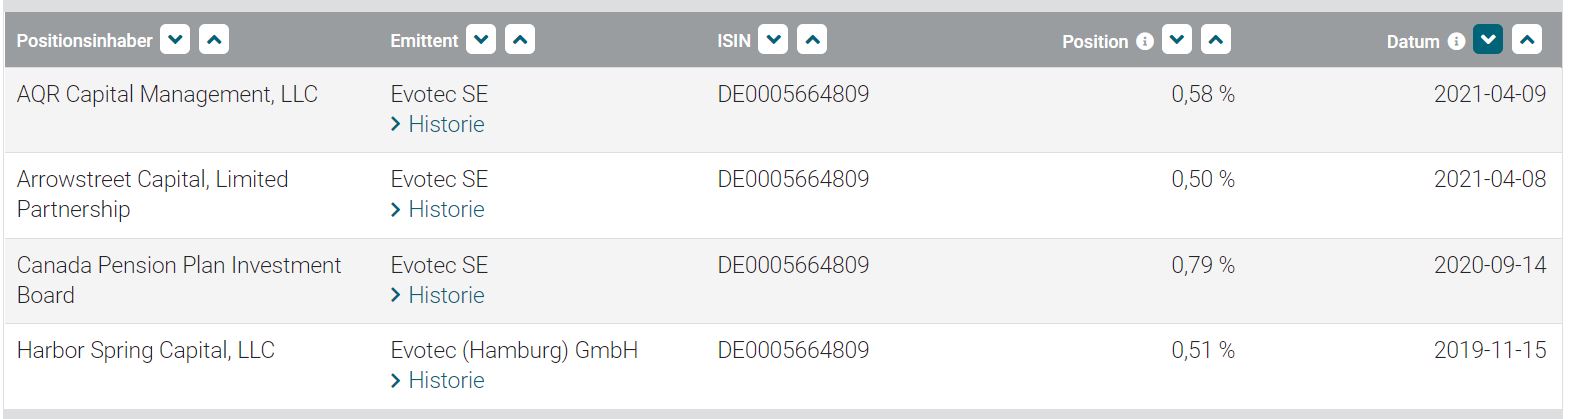Show info tooltip for Position column
The height and width of the screenshot is (419, 1573).
[x=1145, y=41]
